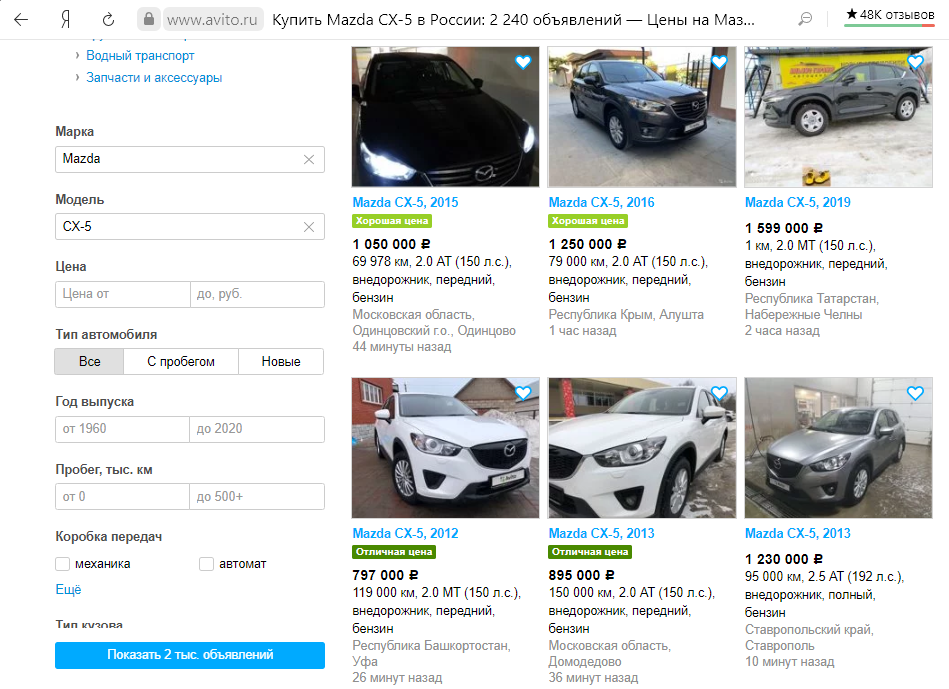Open the 1 230 000 ₽ Mazda CX-5, 2013 link
Screen dimensions: 949x689
797,533
